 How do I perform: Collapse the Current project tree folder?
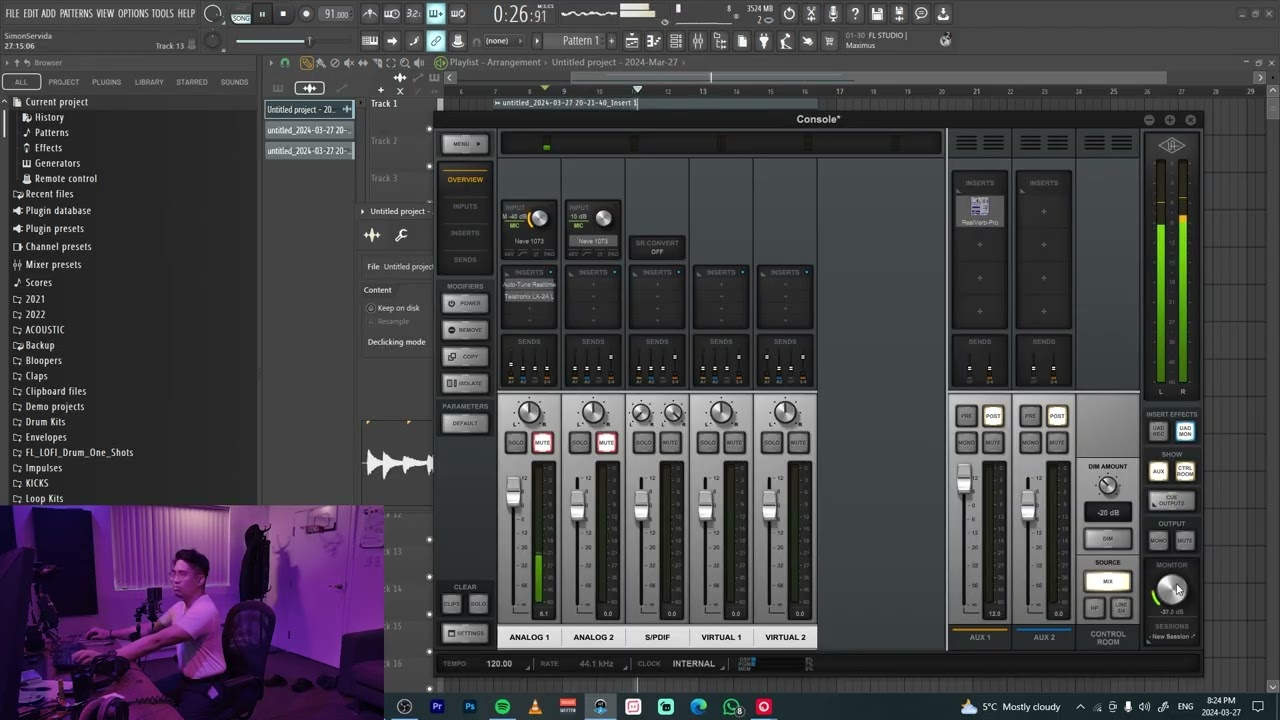tap(56, 102)
